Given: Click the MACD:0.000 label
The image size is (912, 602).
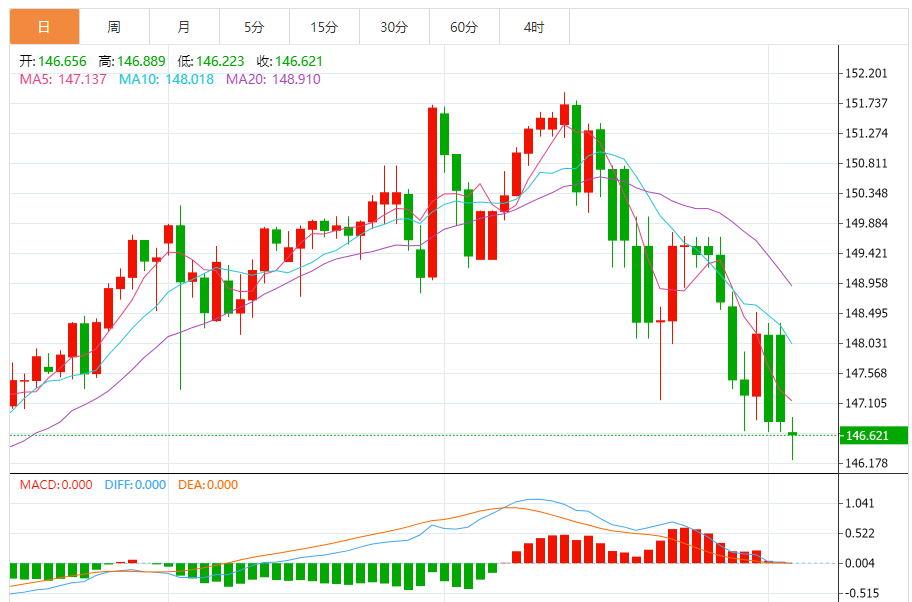Looking at the screenshot, I should click(x=56, y=485).
